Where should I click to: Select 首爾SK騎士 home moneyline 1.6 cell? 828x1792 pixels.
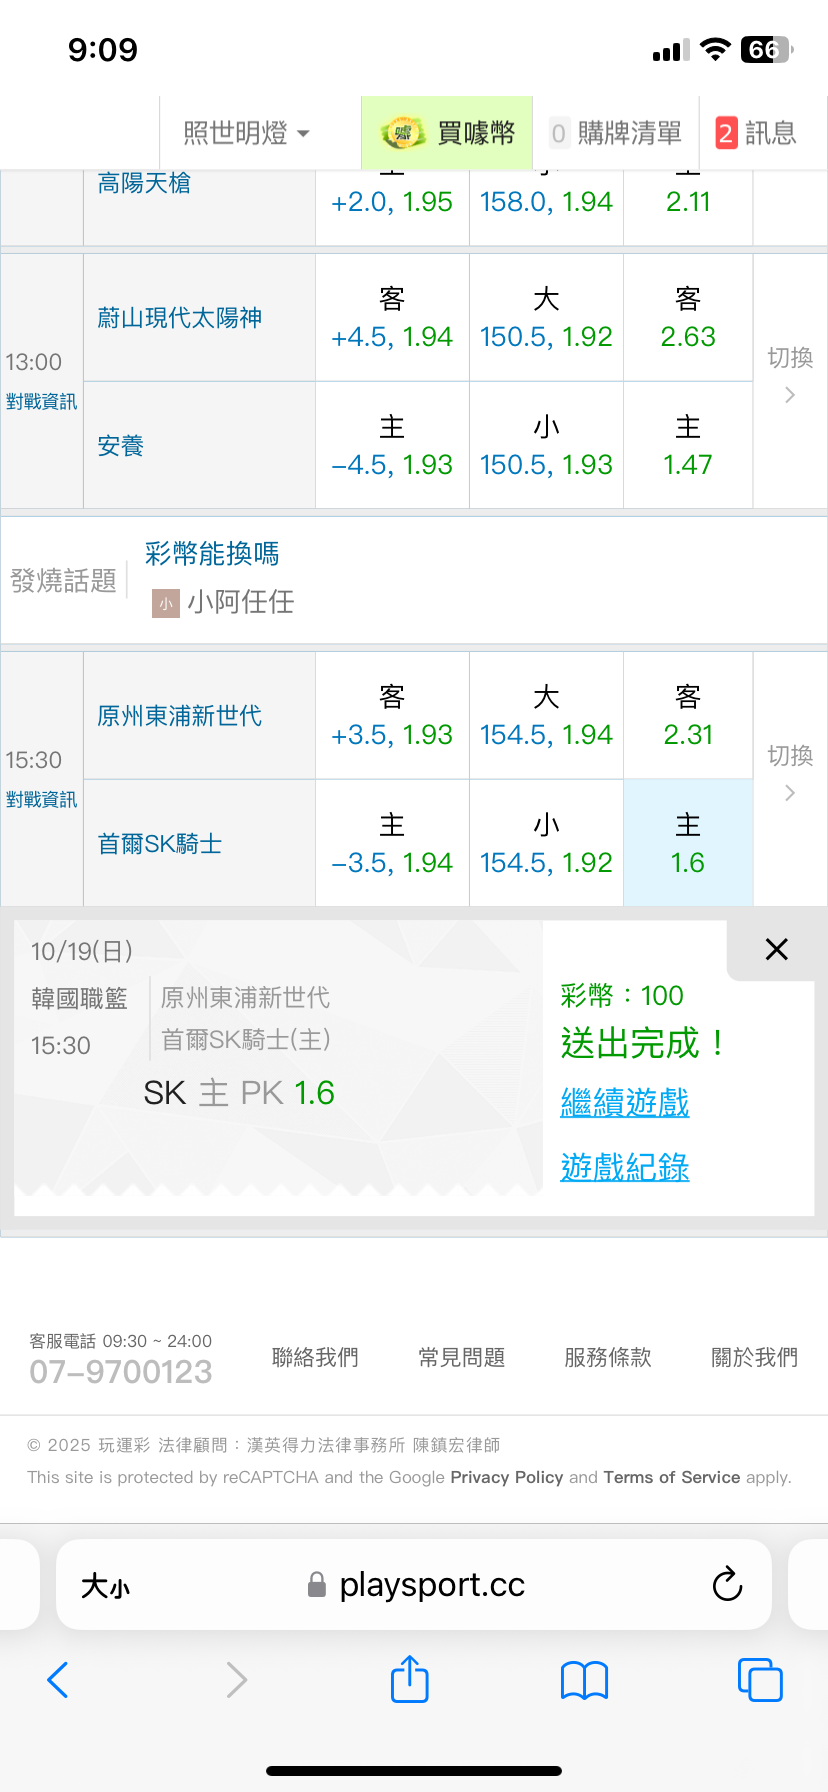(x=688, y=843)
